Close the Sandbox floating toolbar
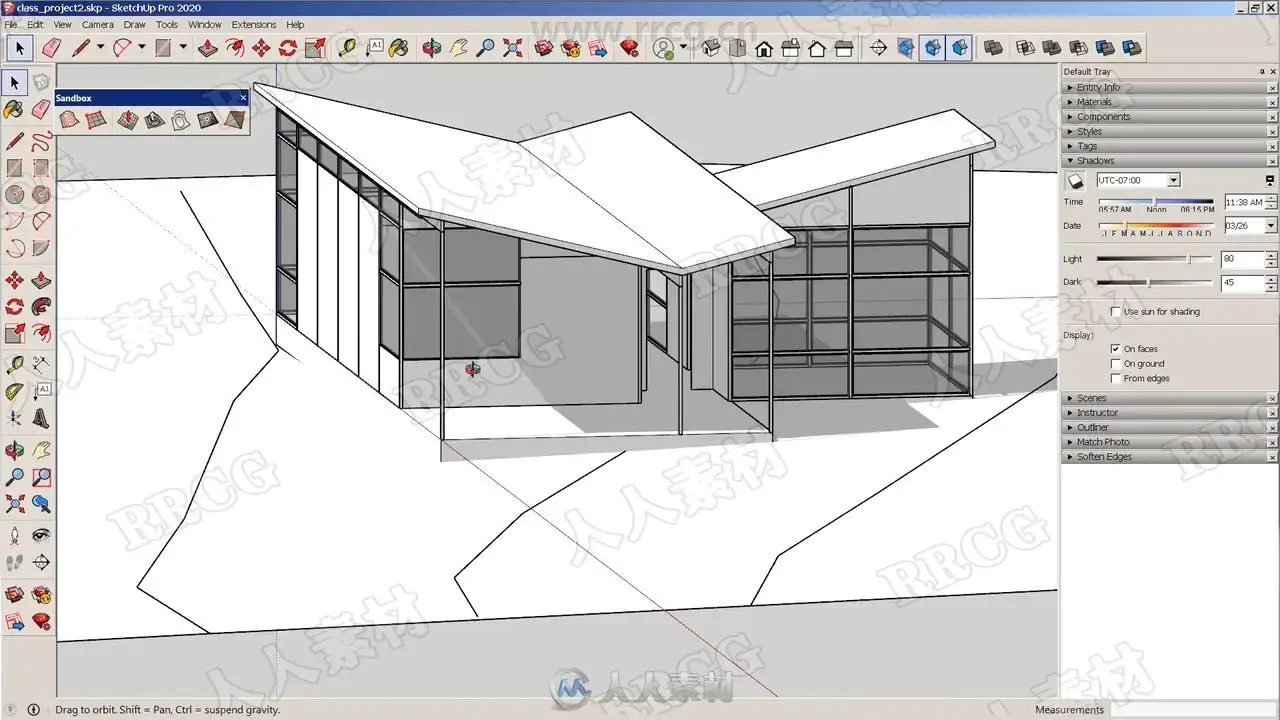 (x=243, y=98)
